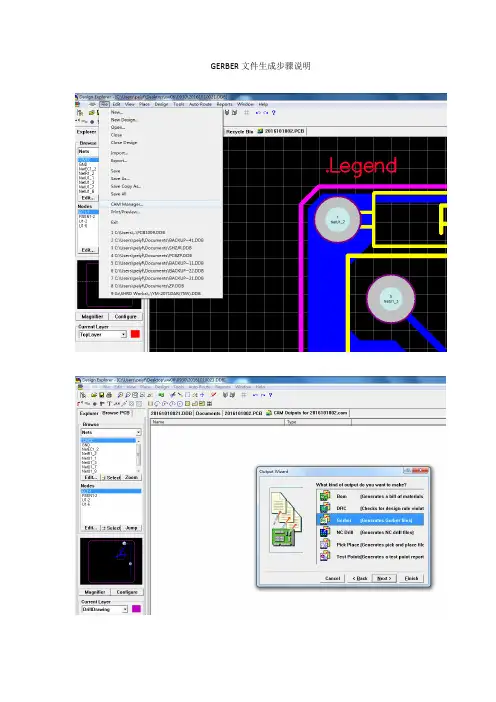496x702 pixels.
Task: Choose Print/Preview in the File menu
Action: coord(125,212)
